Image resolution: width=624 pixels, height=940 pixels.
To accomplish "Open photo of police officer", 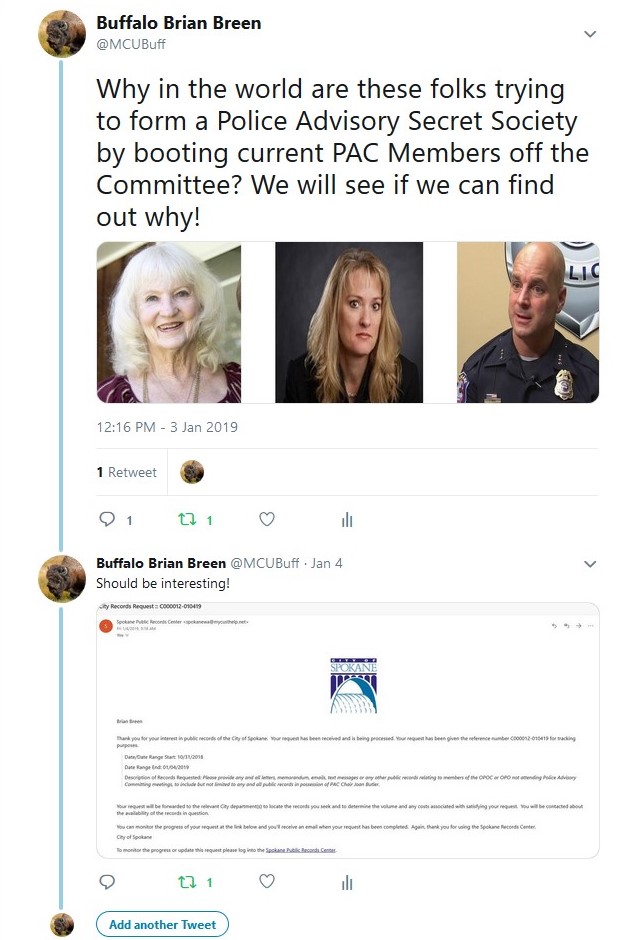I will point(528,323).
